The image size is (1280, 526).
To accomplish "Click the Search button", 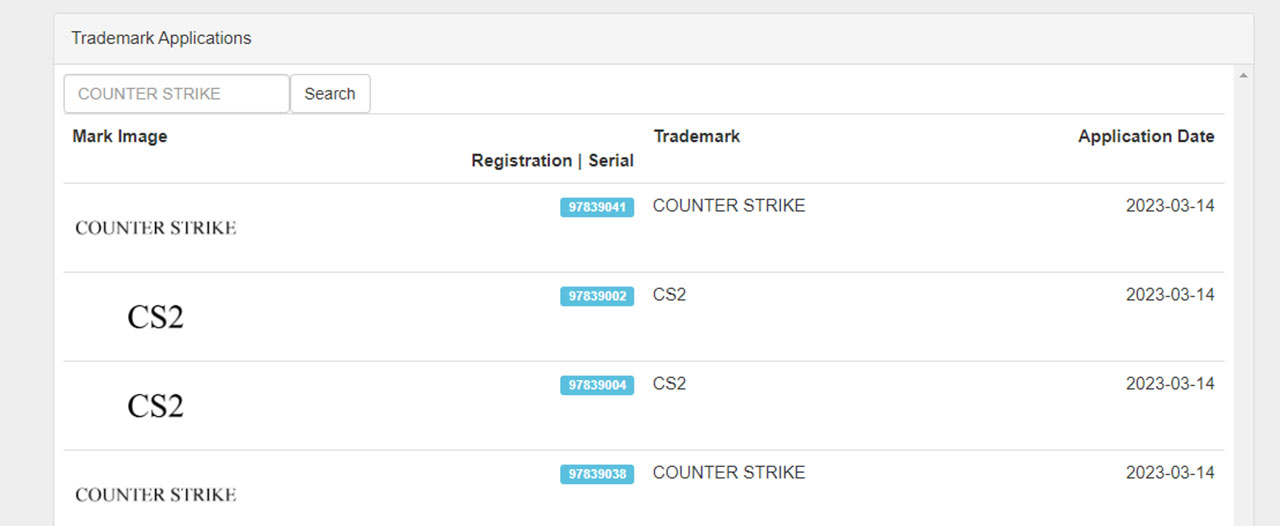I will (x=330, y=93).
